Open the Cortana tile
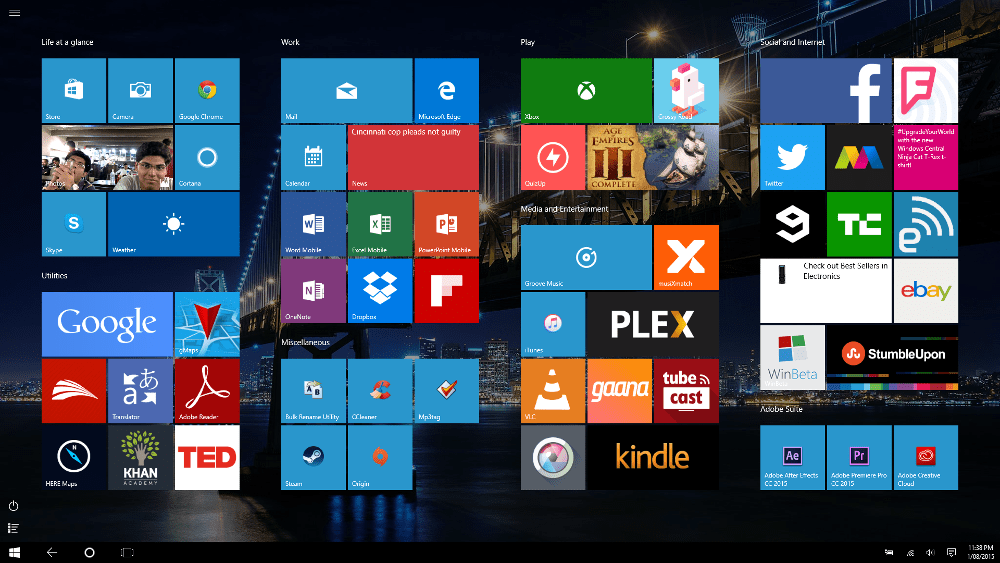Viewport: 1000px width, 563px height. click(207, 157)
